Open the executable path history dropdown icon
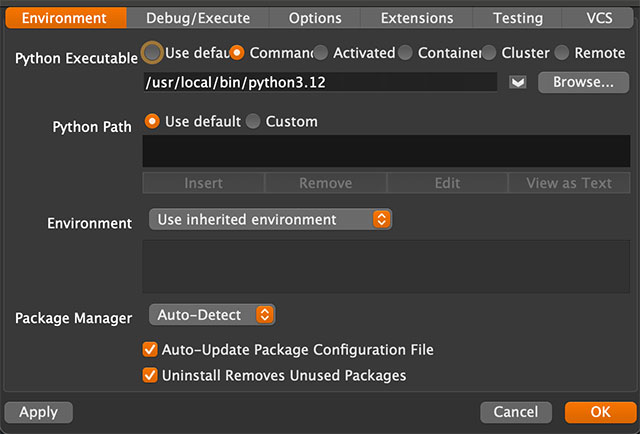Viewport: 640px width, 434px height. (x=518, y=82)
